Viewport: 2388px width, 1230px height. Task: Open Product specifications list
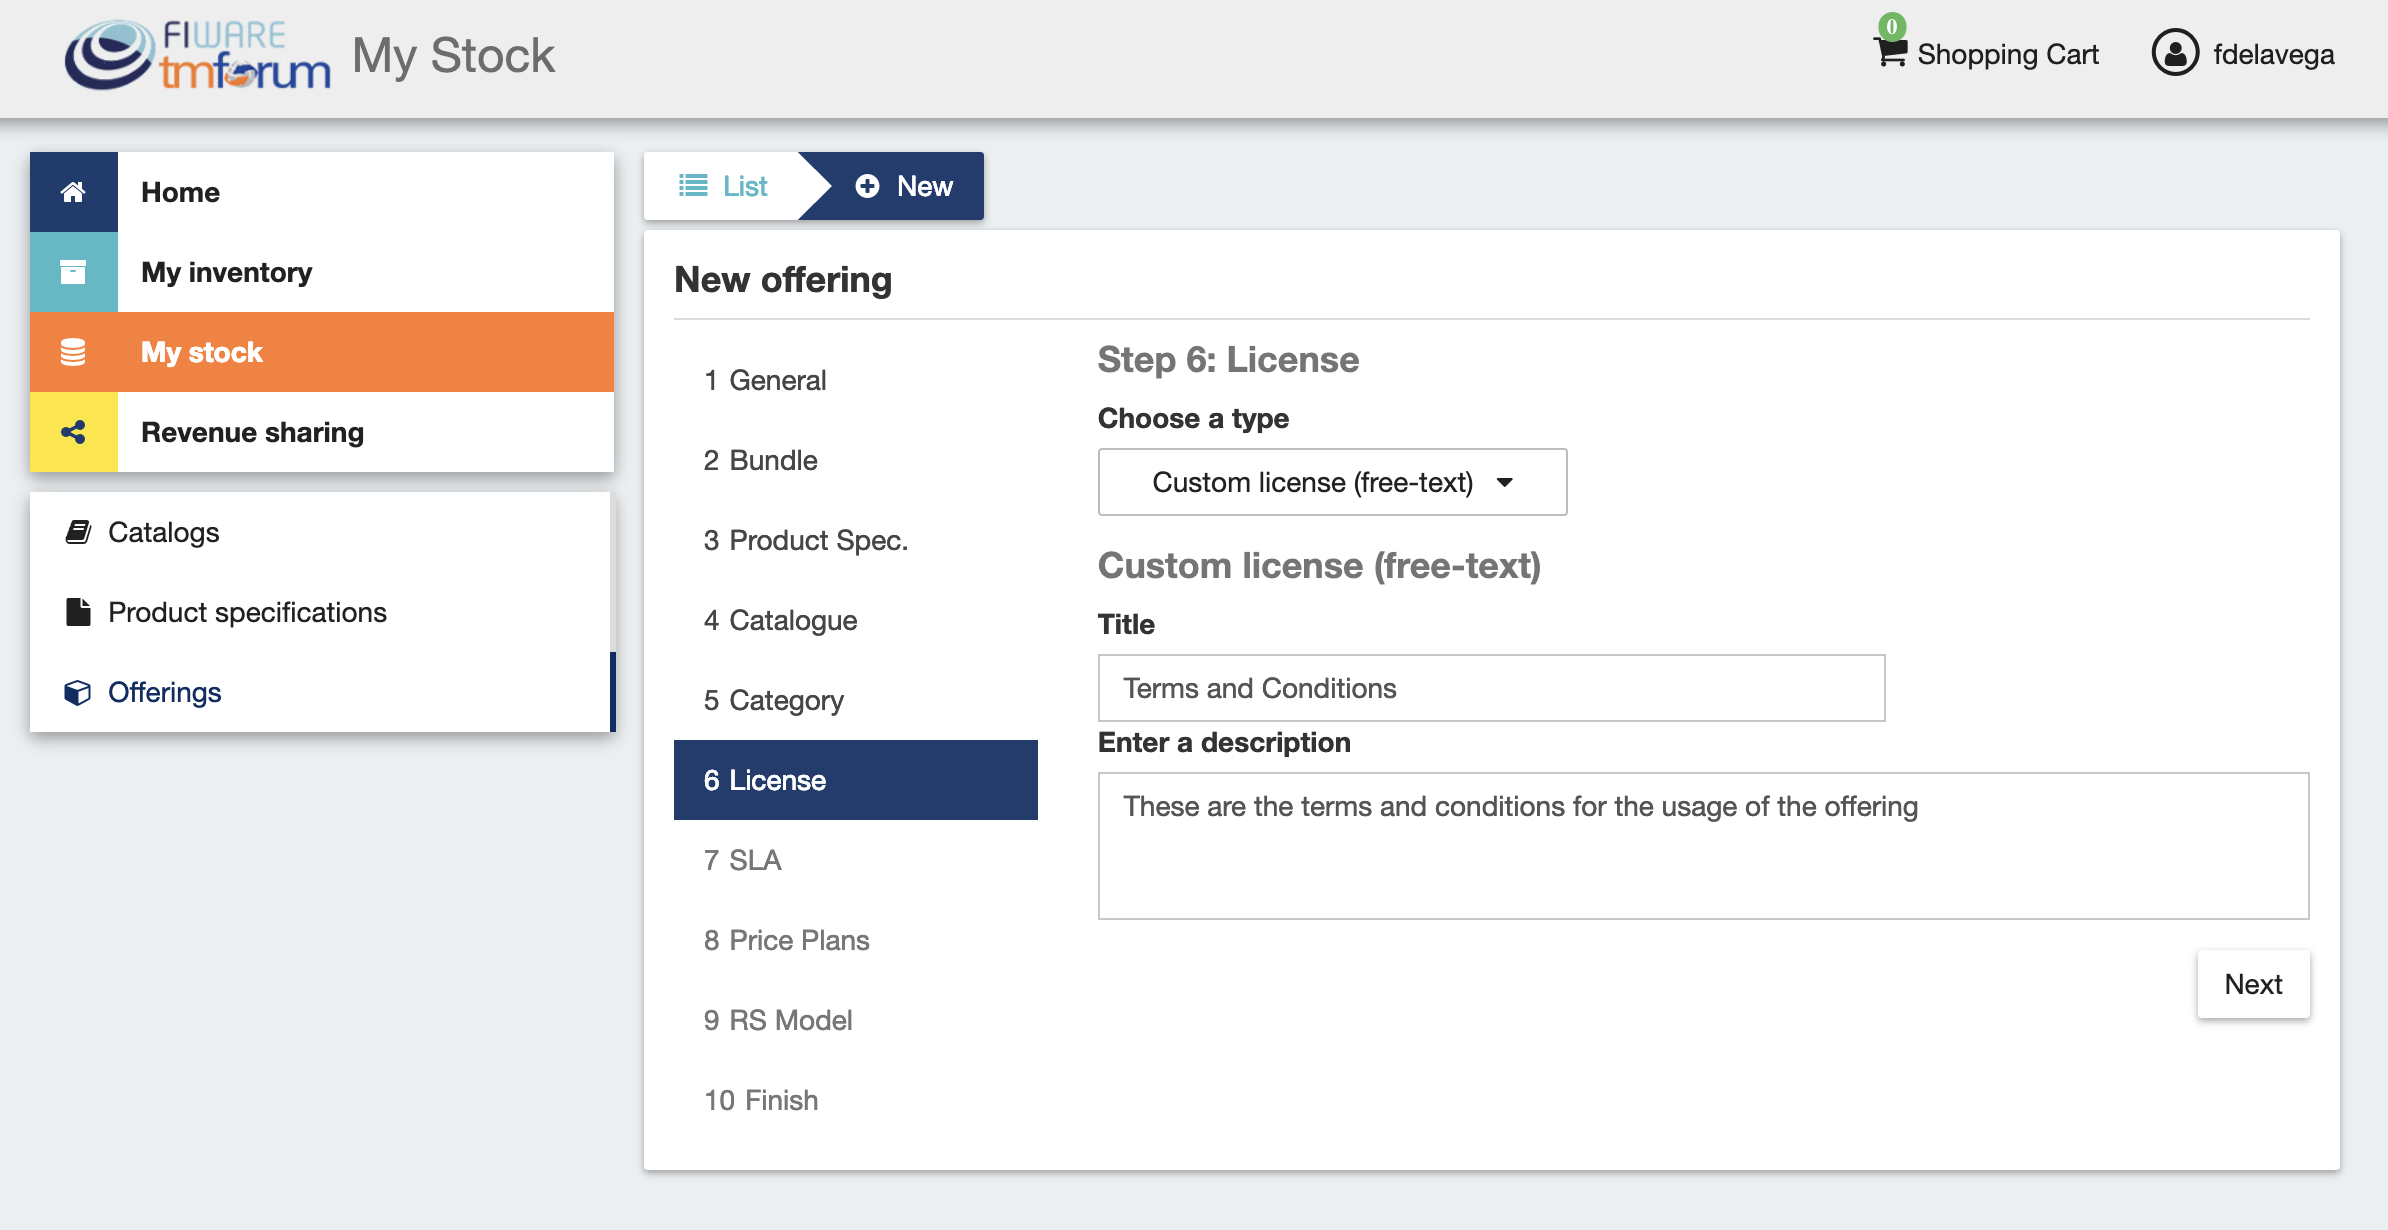320,612
